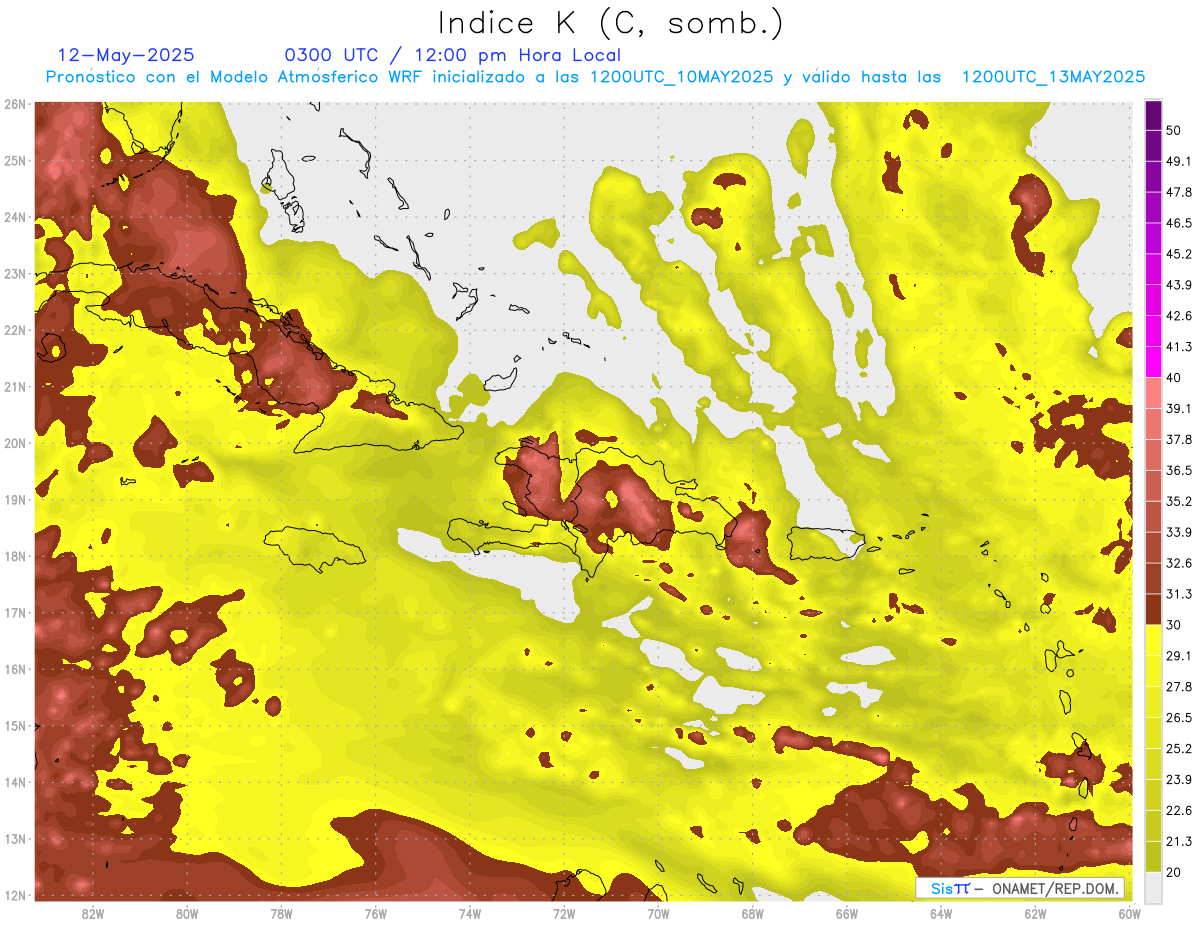Click the latitude label "25N"

pos(15,161)
